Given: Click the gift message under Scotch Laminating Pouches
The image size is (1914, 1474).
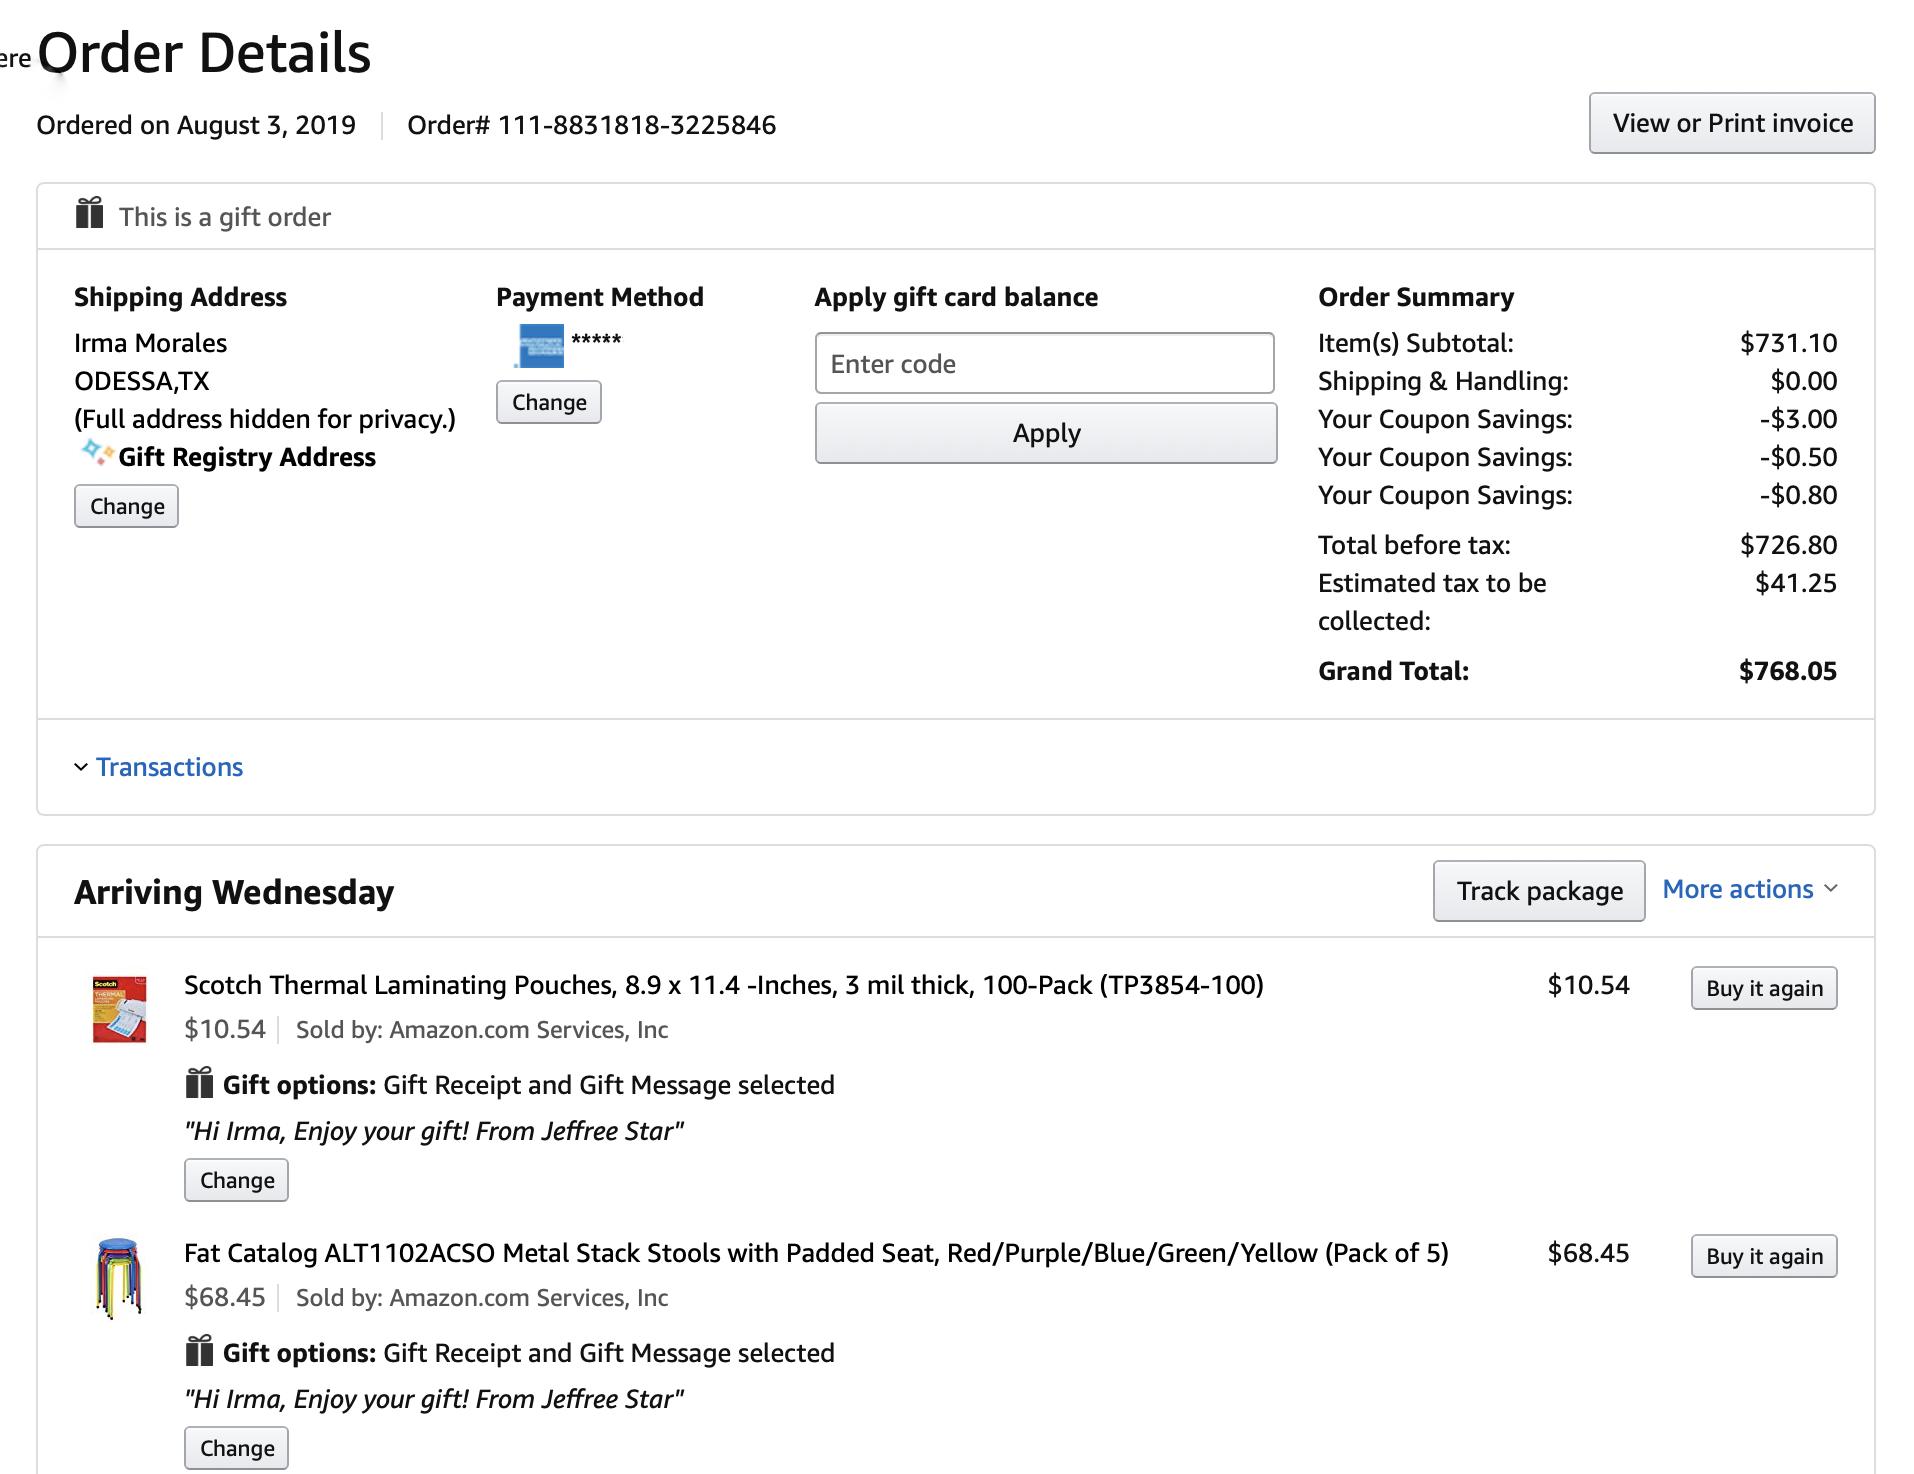Looking at the screenshot, I should click(434, 1131).
